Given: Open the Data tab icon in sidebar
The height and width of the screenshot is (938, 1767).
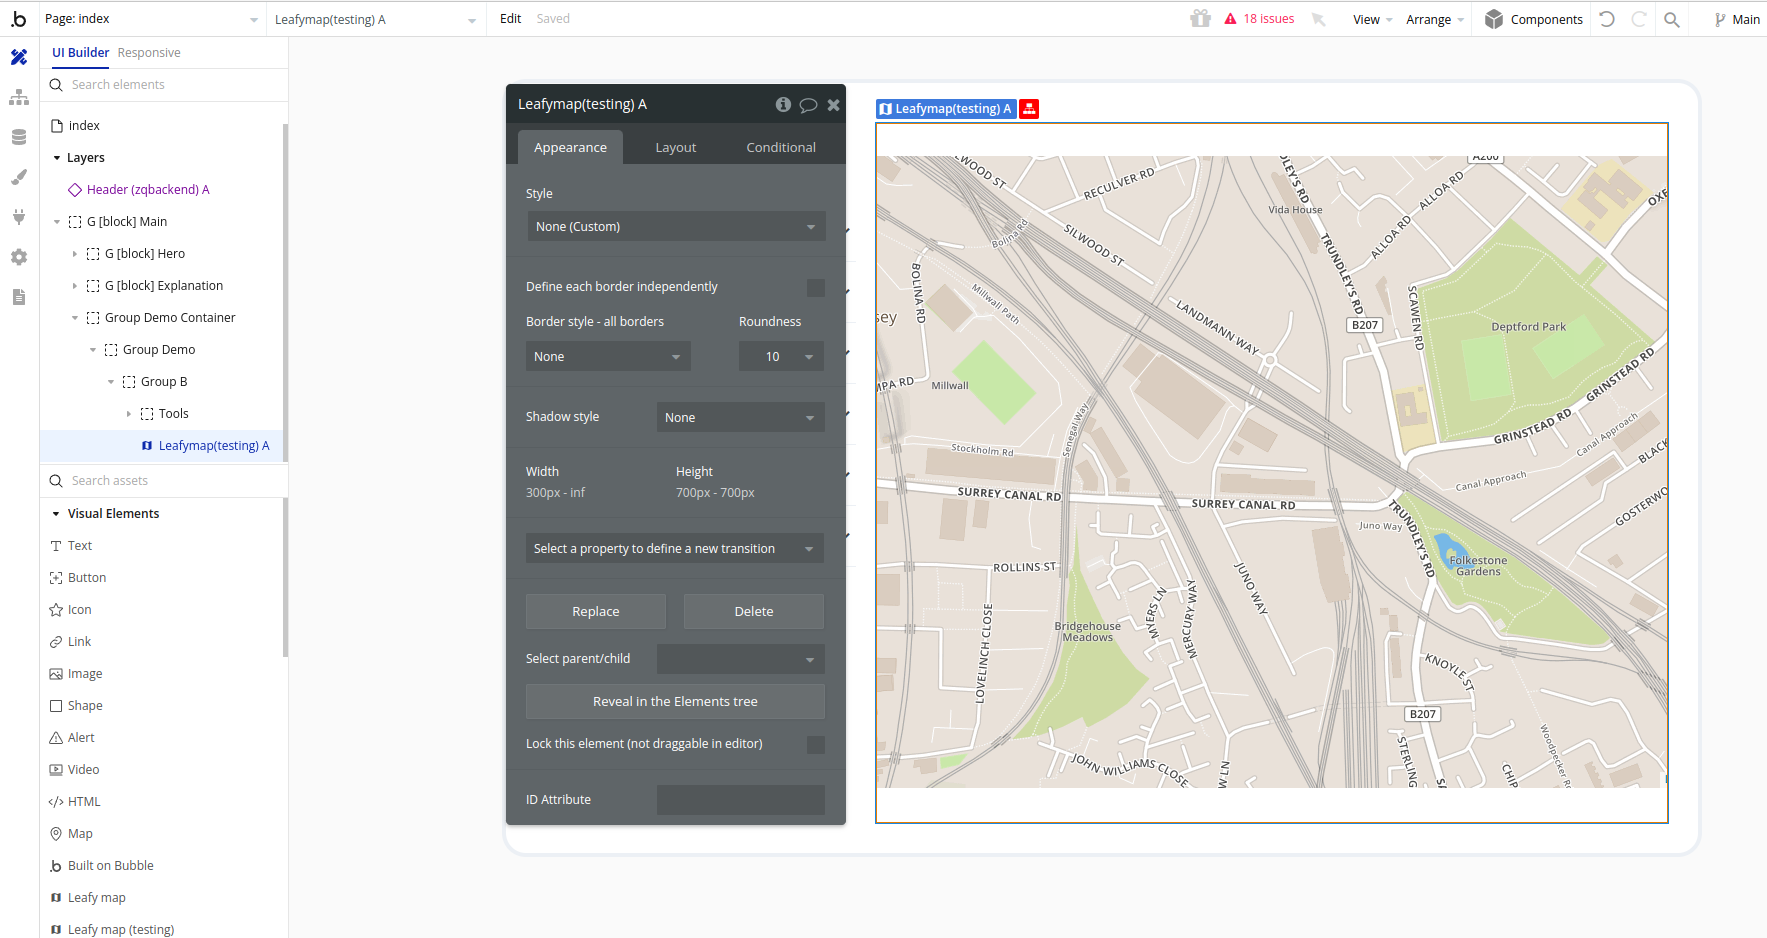Looking at the screenshot, I should [19, 137].
